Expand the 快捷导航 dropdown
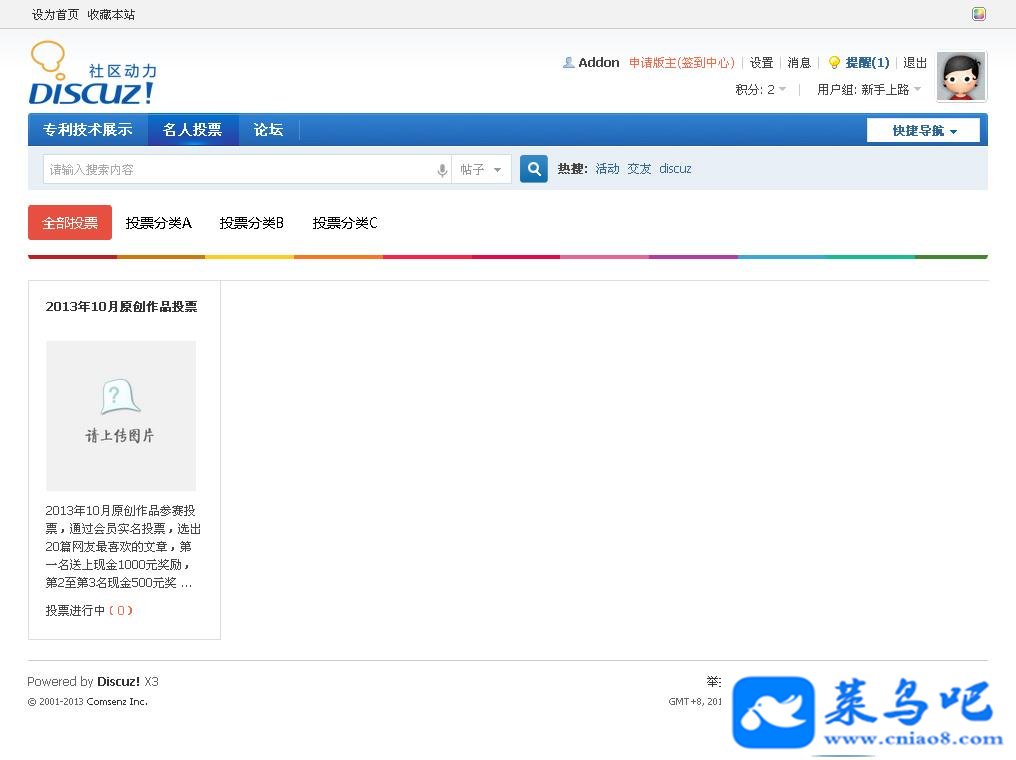This screenshot has height=760, width=1016. click(x=923, y=131)
